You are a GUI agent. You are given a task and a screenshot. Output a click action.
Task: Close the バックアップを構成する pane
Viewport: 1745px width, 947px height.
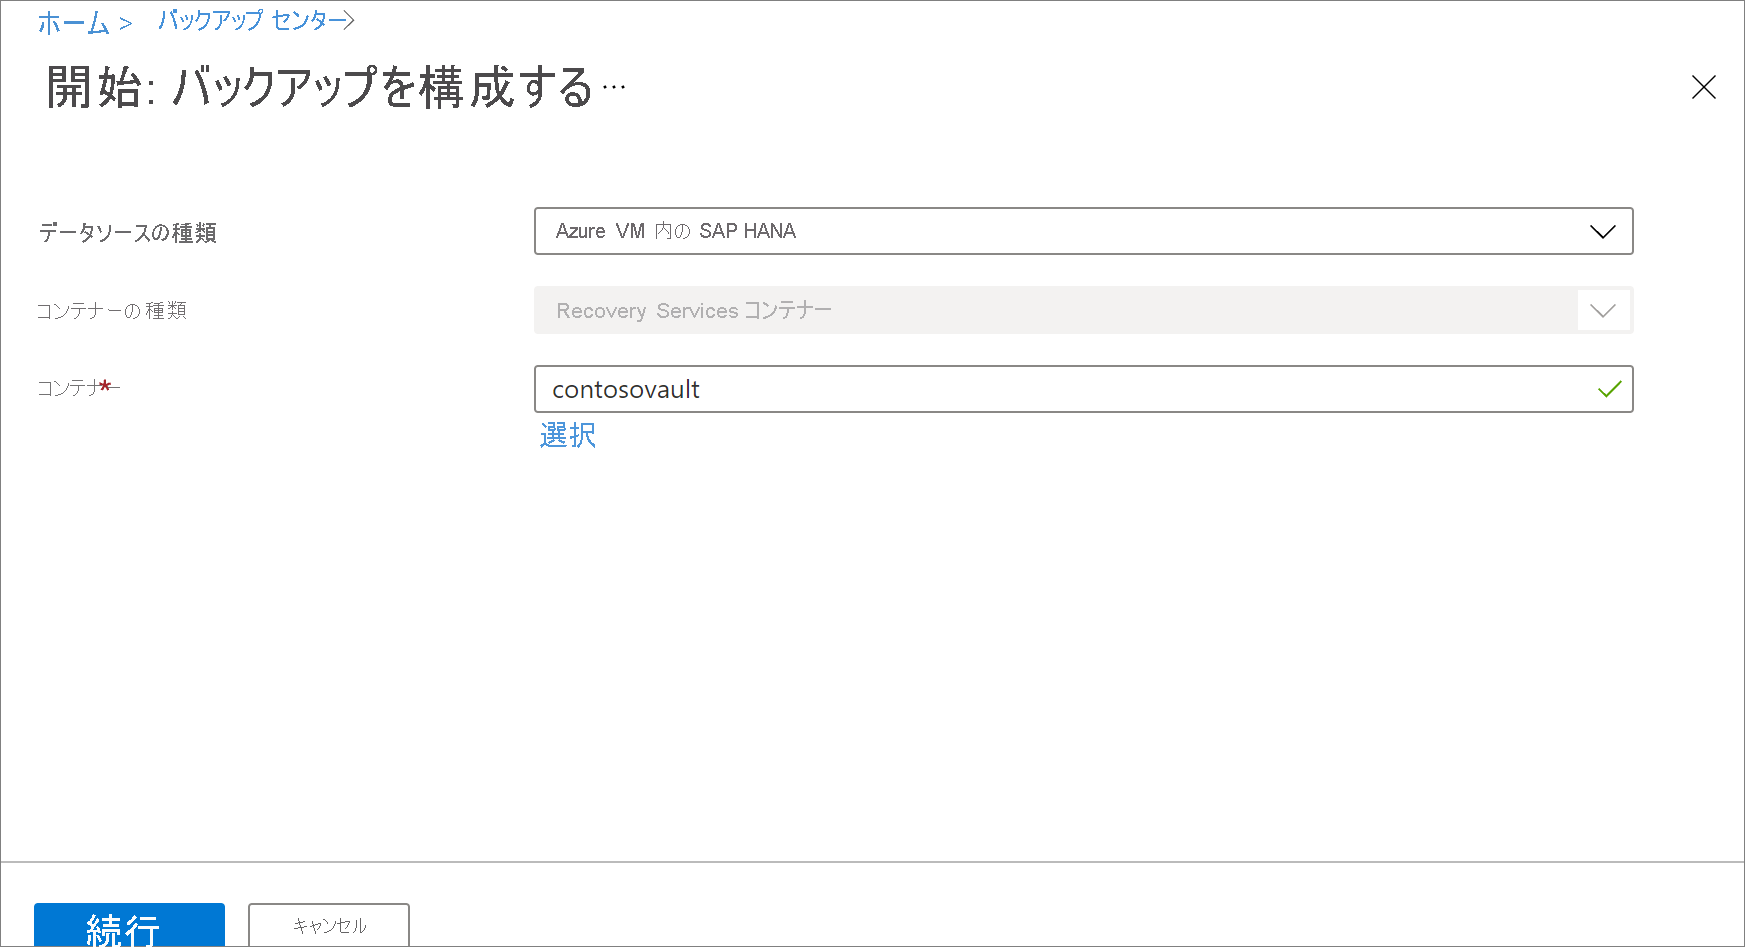pos(1703,87)
